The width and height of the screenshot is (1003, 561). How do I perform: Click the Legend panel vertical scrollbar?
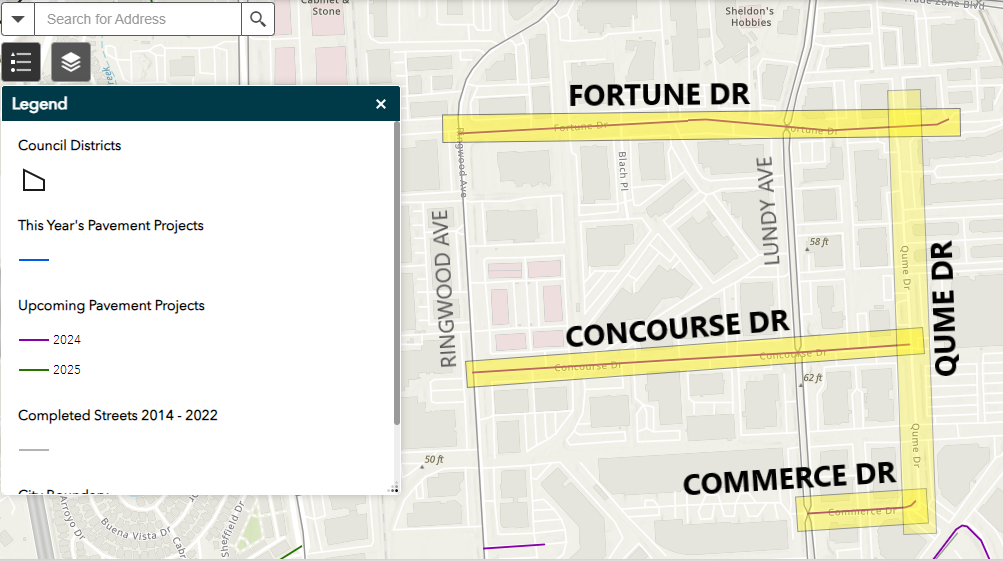coord(396,270)
